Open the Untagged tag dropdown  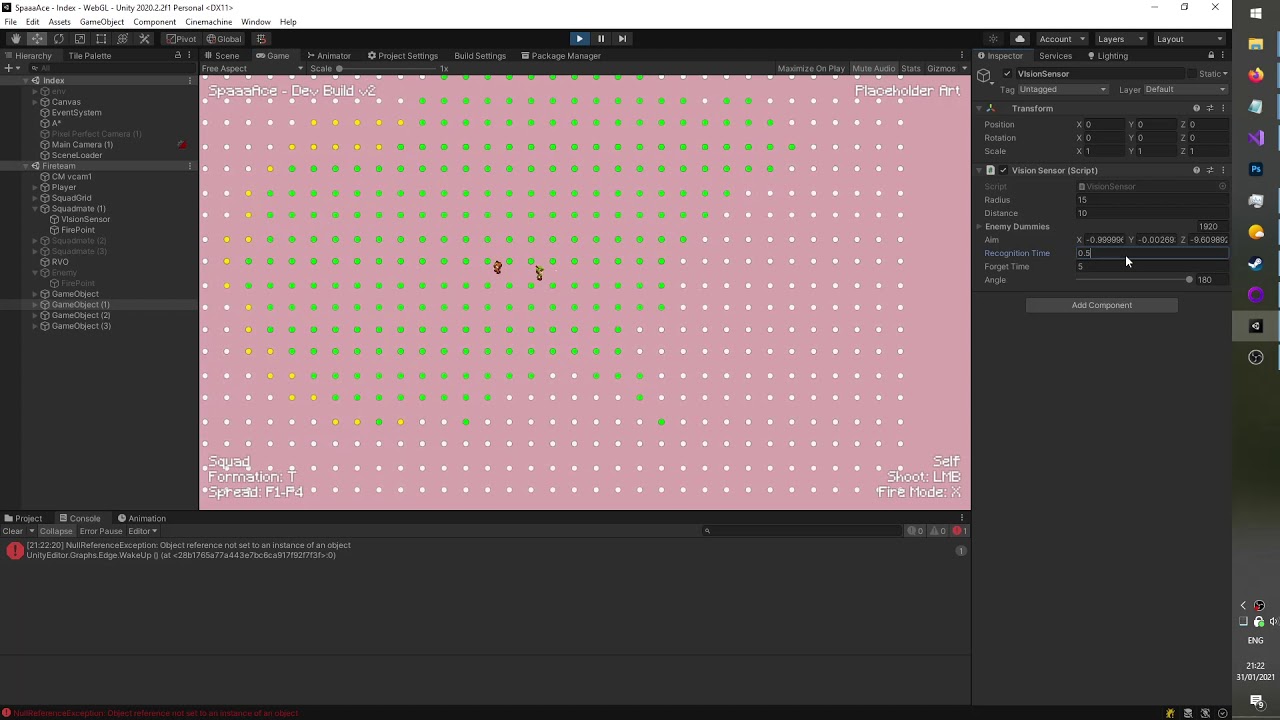tap(1062, 90)
